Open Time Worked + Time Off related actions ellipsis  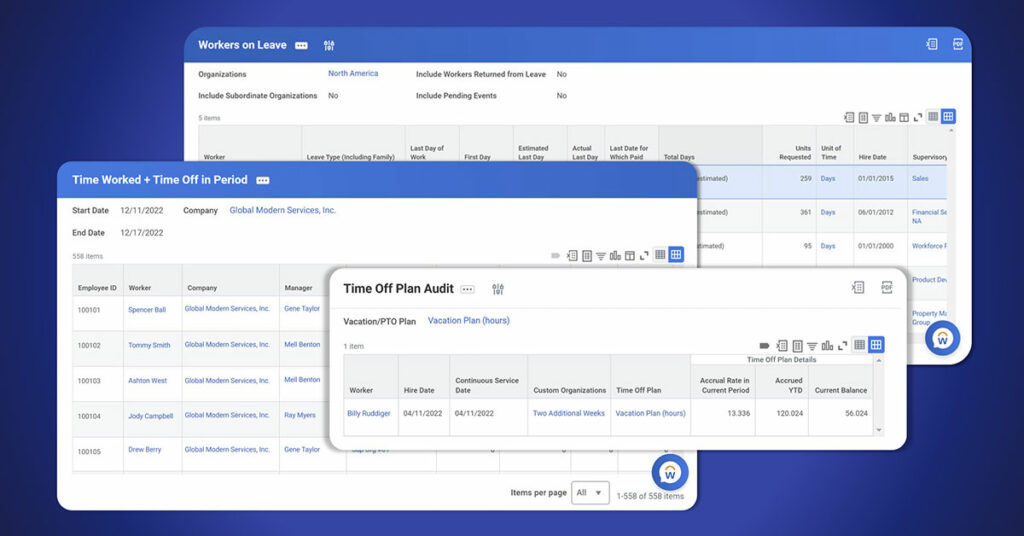(263, 180)
